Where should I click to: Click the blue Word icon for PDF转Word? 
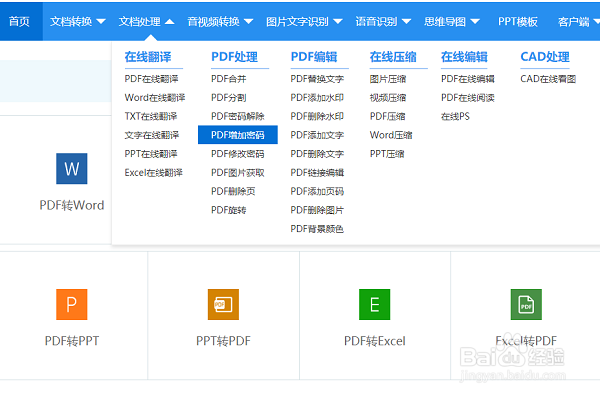click(72, 168)
